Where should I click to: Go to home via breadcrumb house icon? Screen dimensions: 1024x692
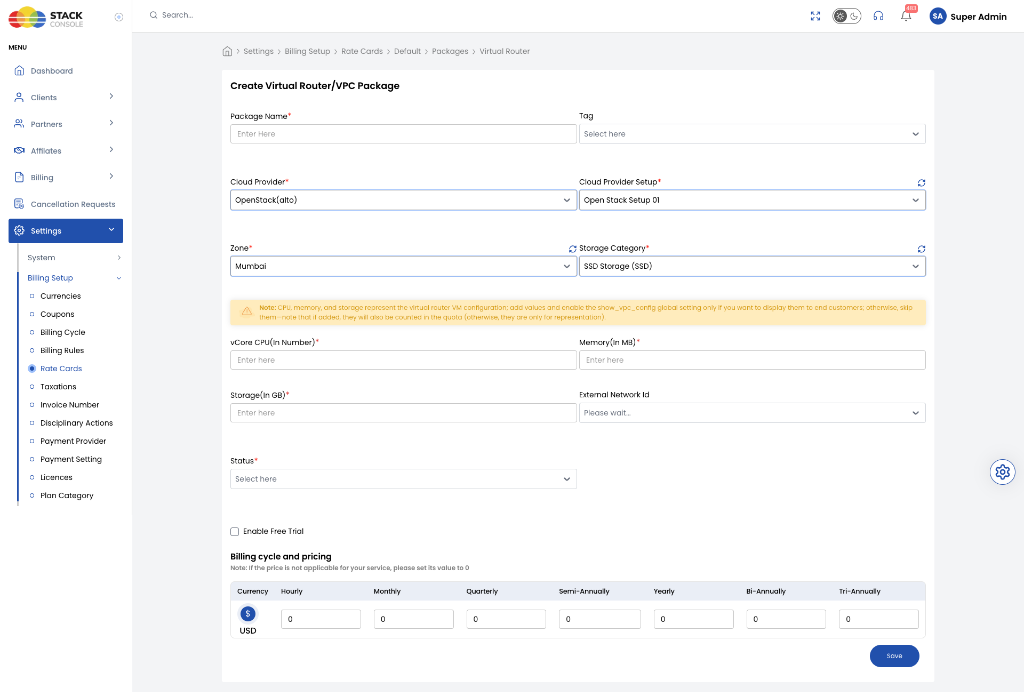(x=227, y=51)
